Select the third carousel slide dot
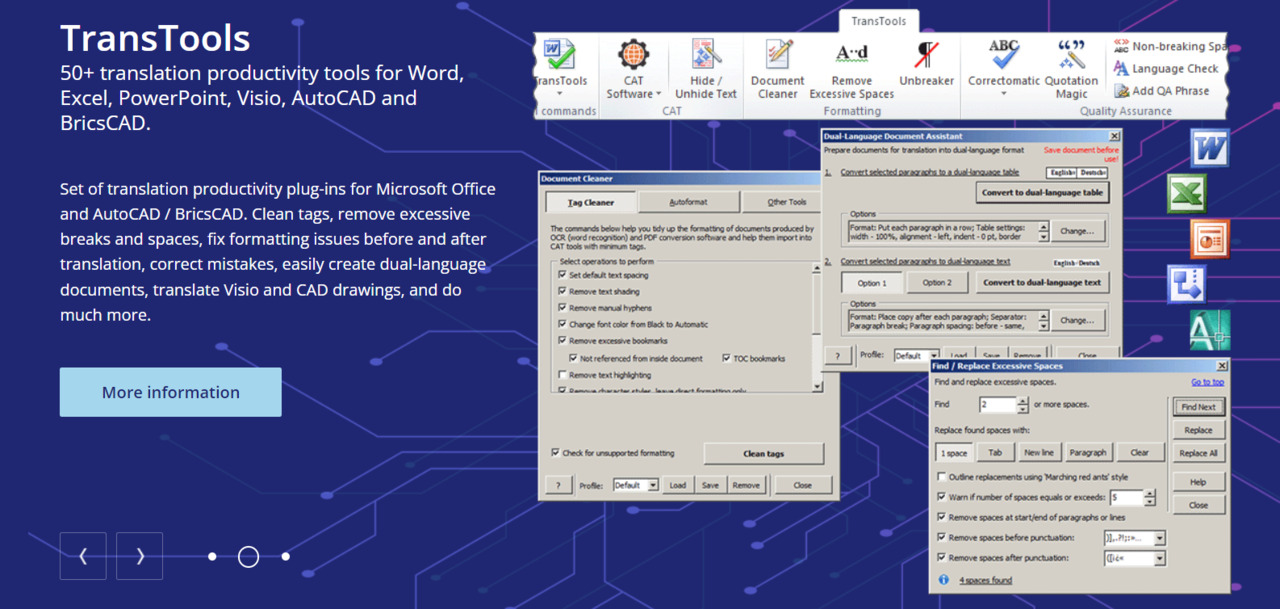1280x609 pixels. pos(285,556)
